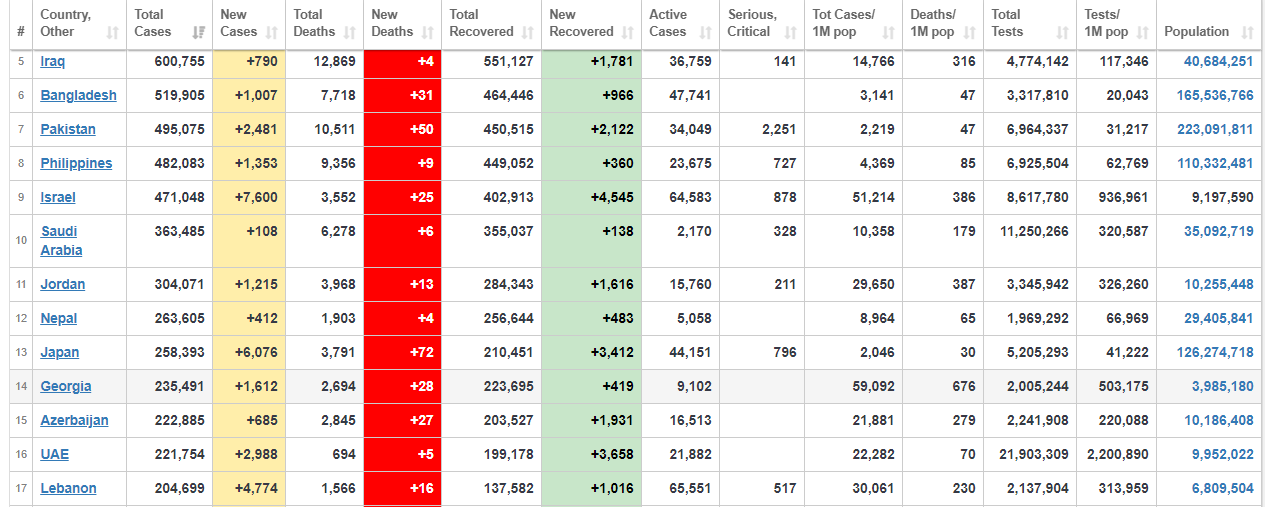
Task: Click Israel population 9,197,590 value
Action: coord(1222,197)
